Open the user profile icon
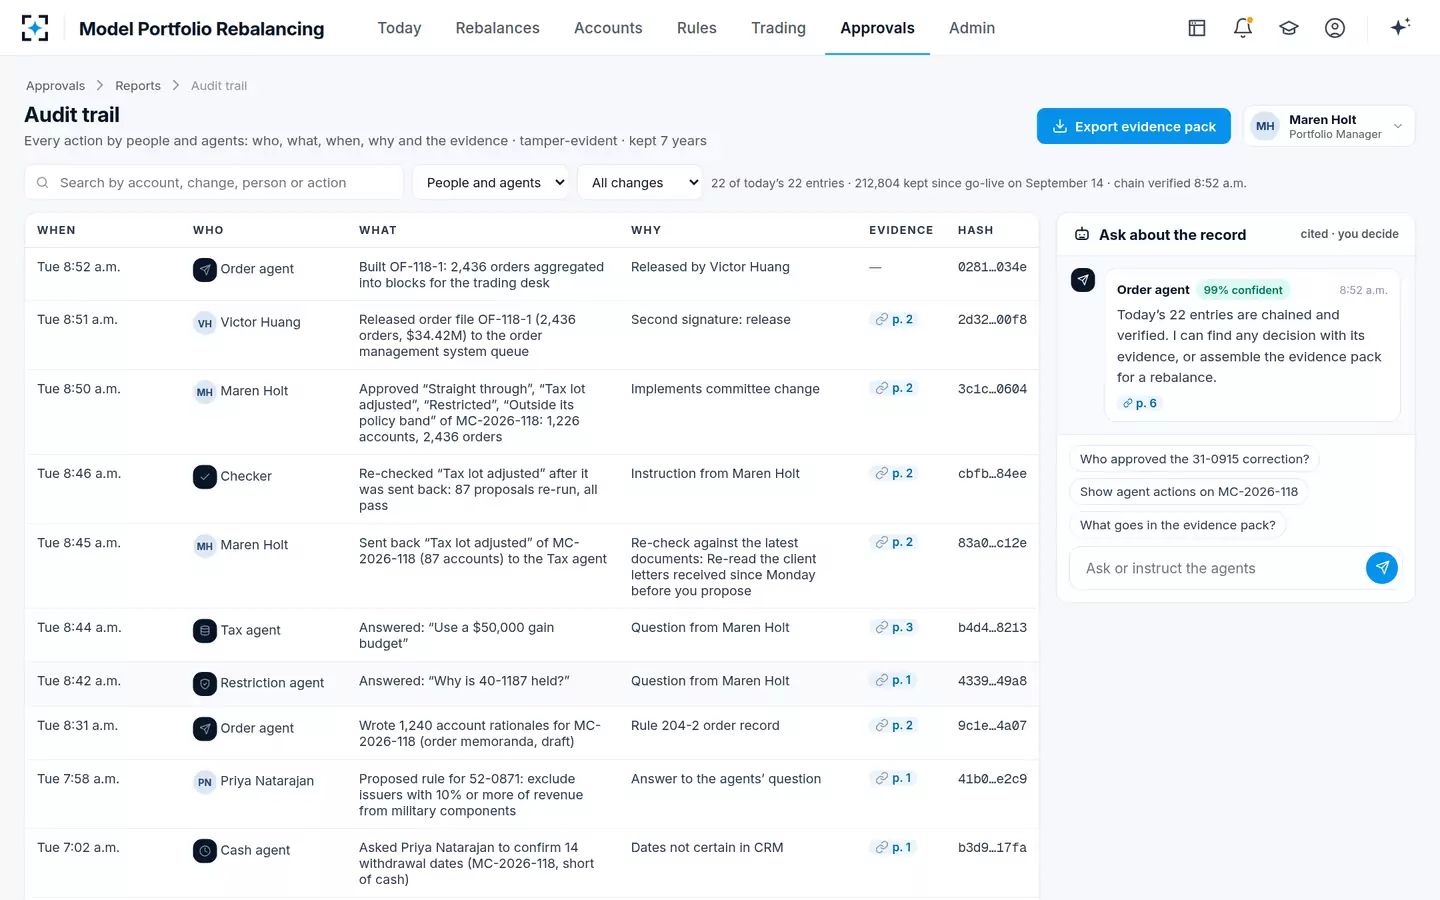The width and height of the screenshot is (1440, 900). 1335,28
